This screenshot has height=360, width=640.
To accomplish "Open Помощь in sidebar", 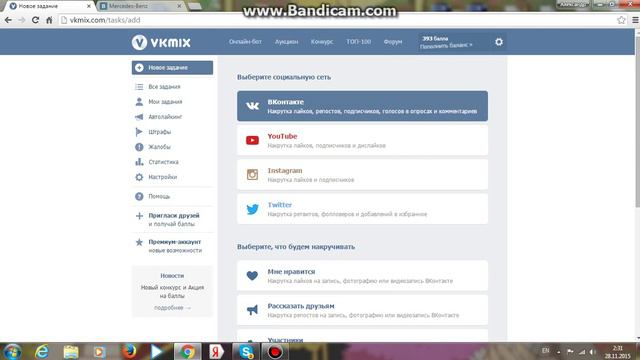I will (159, 196).
